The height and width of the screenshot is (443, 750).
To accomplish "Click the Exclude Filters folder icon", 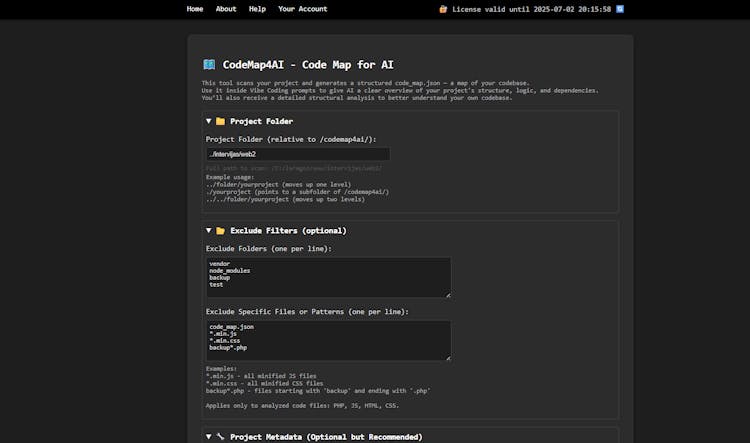I will point(220,230).
